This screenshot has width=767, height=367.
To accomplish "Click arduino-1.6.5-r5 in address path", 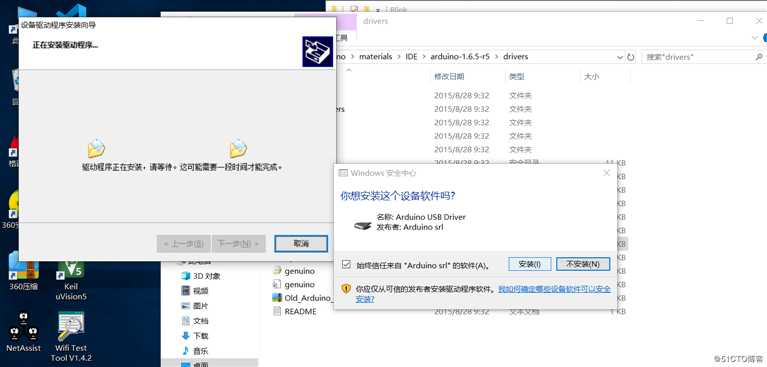I will coord(460,56).
